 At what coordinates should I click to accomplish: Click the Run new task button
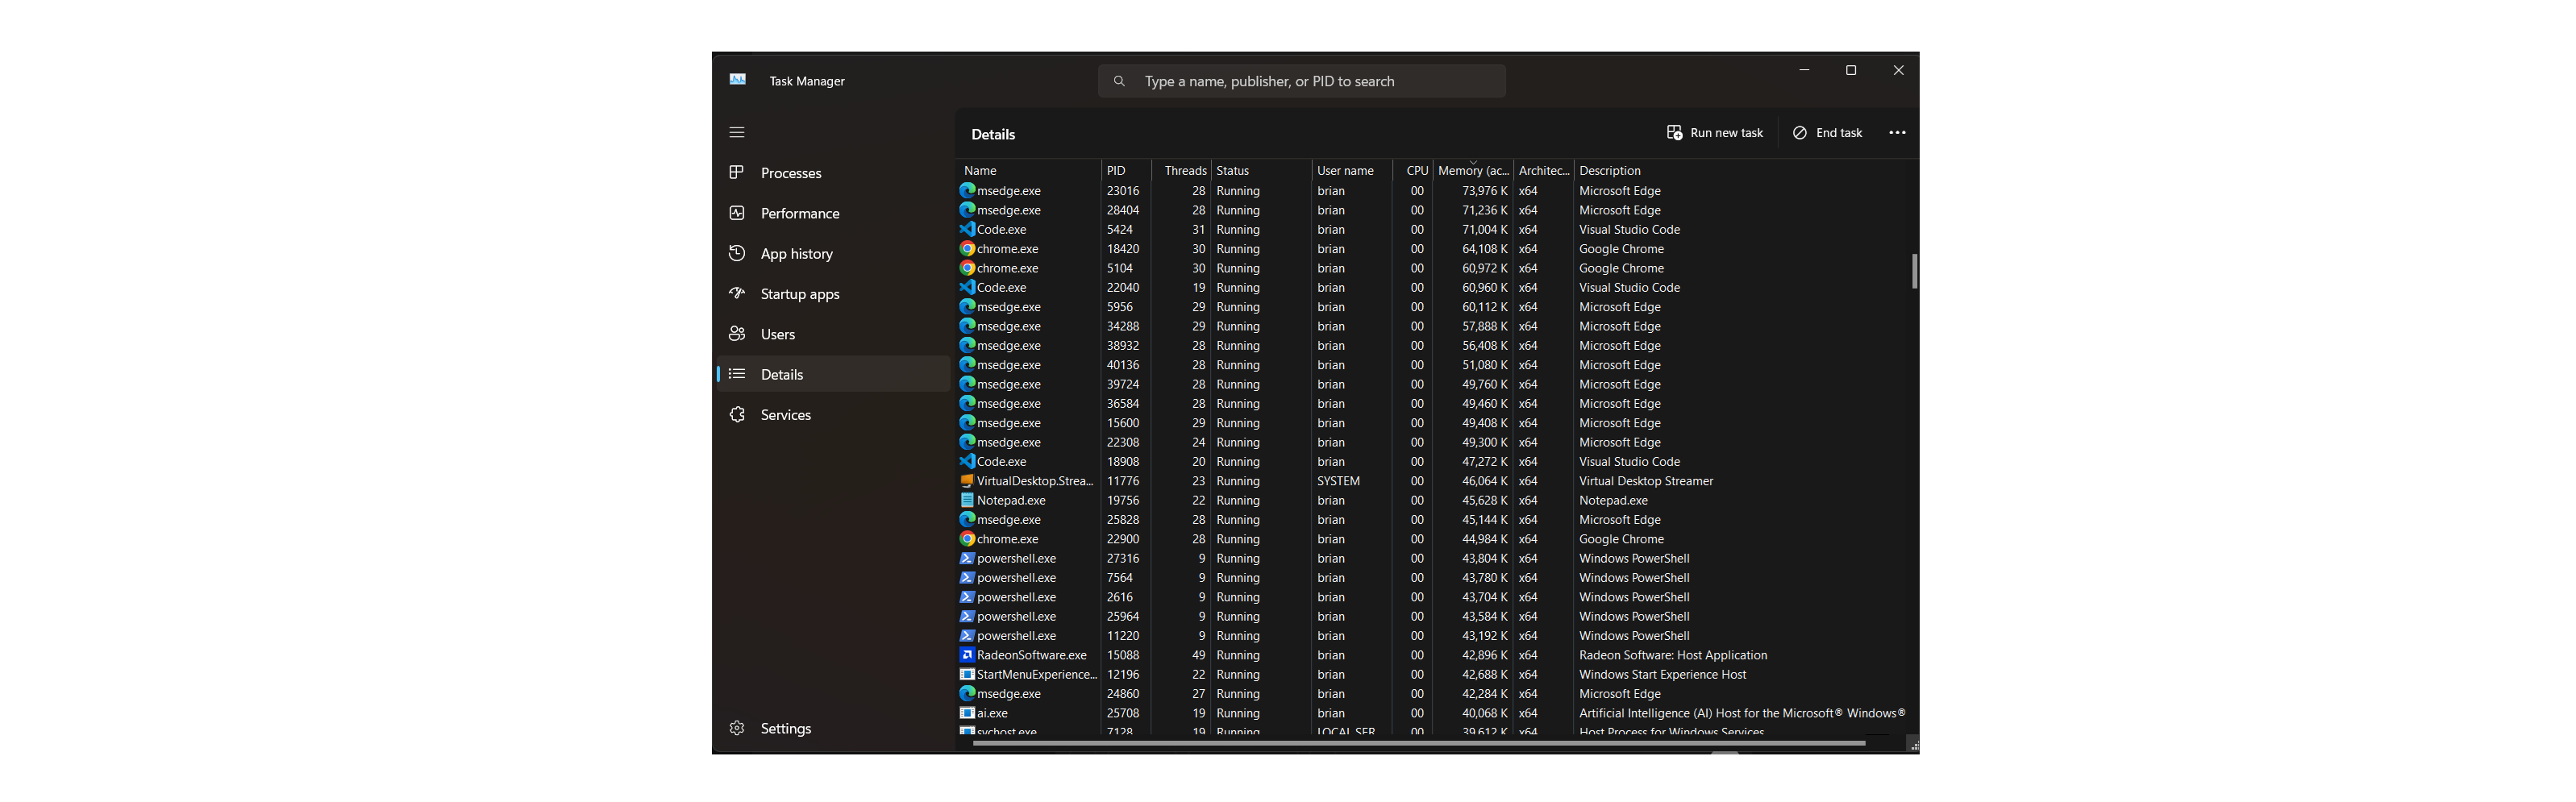[1714, 132]
